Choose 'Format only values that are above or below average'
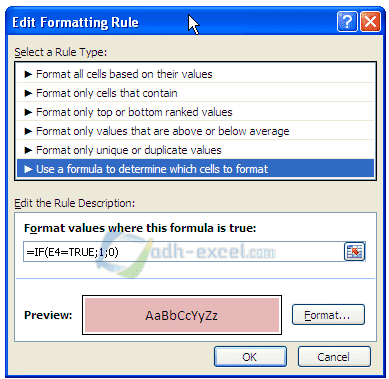Viewport: 389px width, 379px height. (195, 131)
